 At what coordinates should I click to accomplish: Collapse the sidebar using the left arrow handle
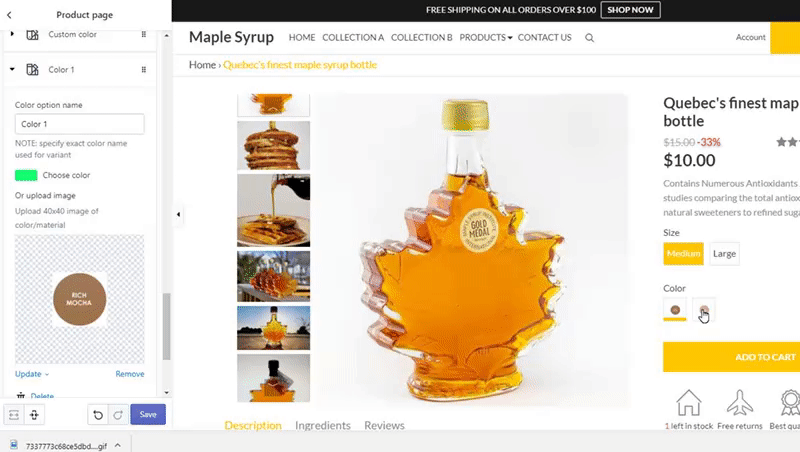tap(178, 214)
